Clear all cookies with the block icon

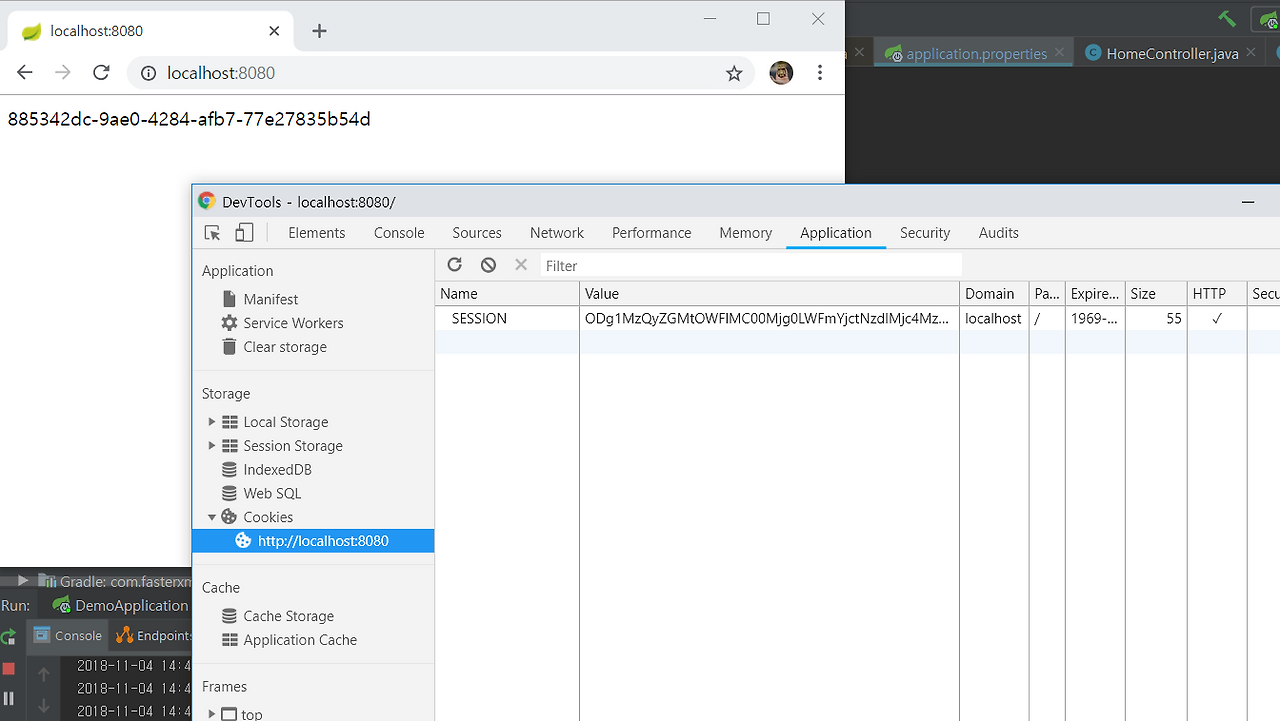(488, 265)
